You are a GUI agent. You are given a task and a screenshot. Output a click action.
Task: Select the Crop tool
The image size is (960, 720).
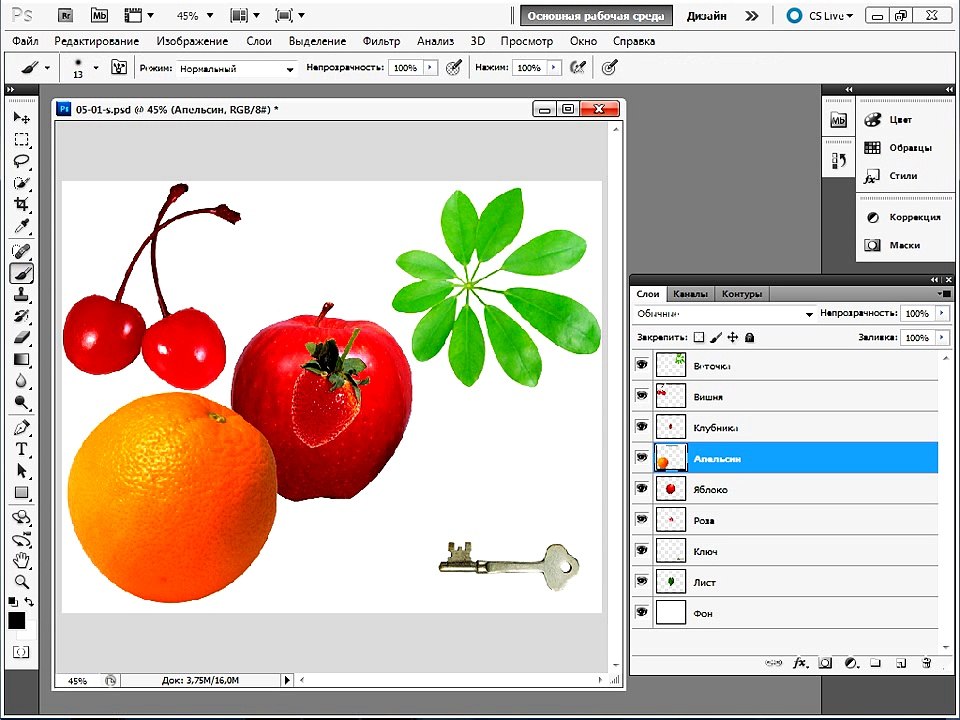pyautogui.click(x=21, y=204)
